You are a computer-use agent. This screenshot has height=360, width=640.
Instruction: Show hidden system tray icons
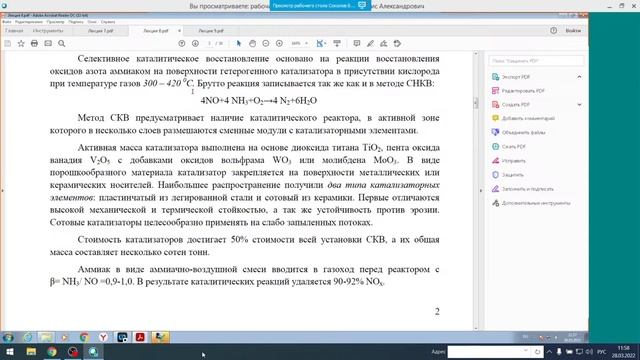(549, 351)
